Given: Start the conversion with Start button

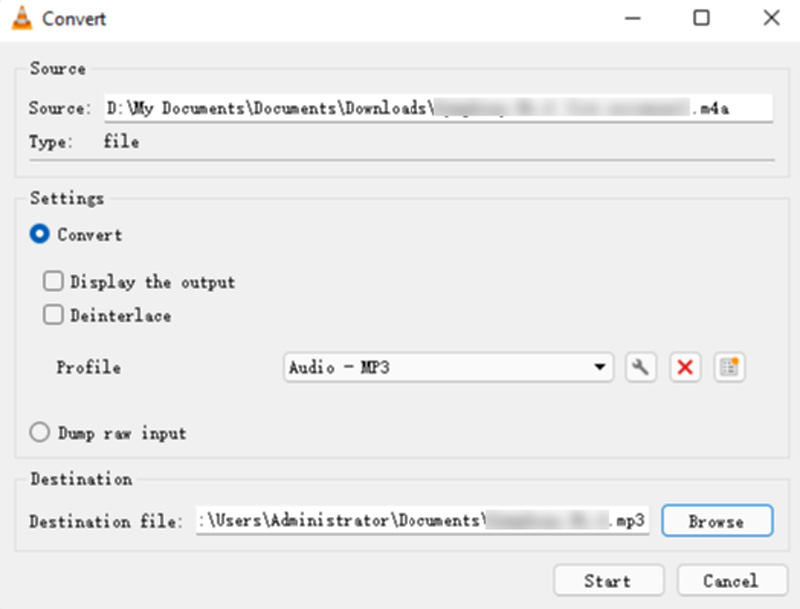Looking at the screenshot, I should pyautogui.click(x=608, y=581).
